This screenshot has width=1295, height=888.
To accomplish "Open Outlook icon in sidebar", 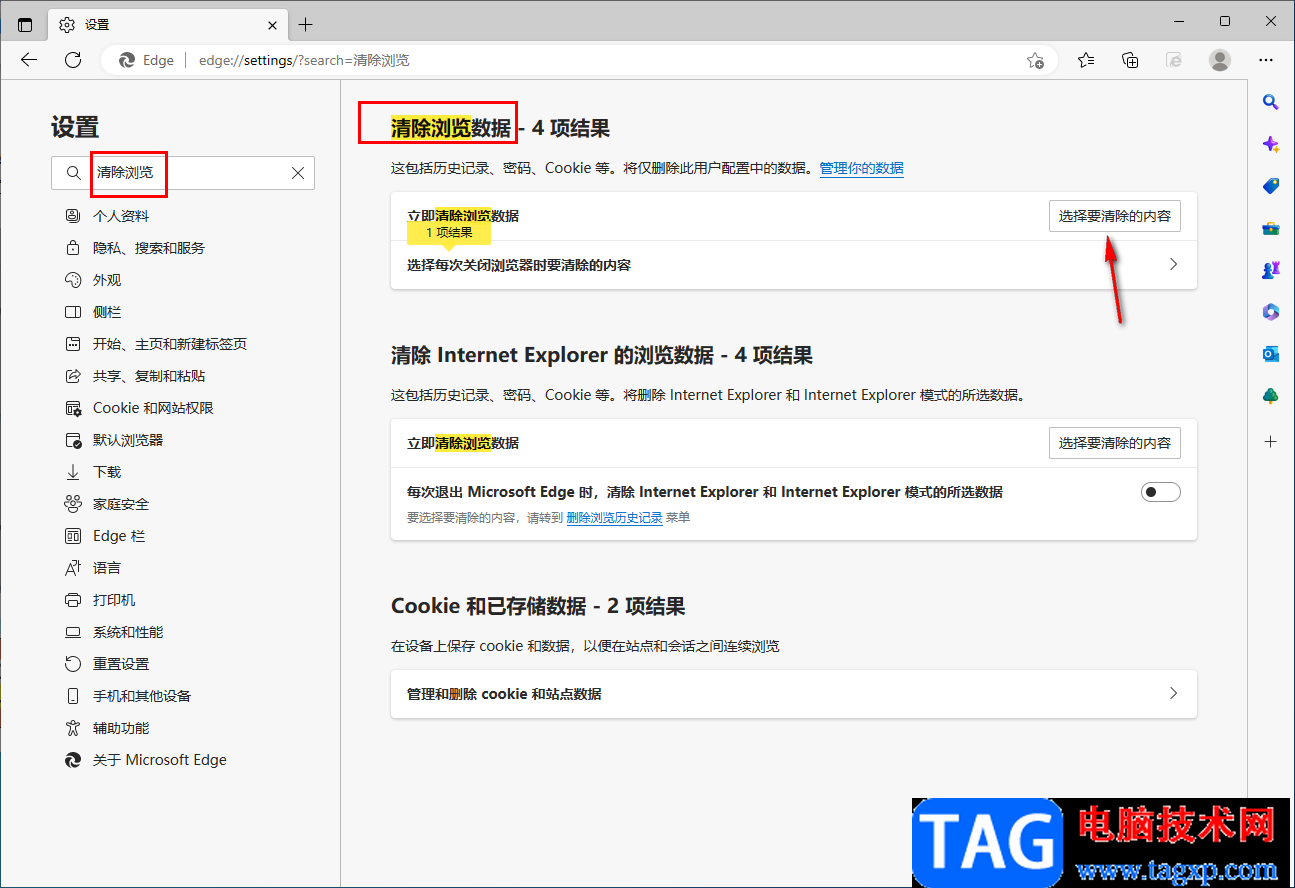I will (1271, 354).
